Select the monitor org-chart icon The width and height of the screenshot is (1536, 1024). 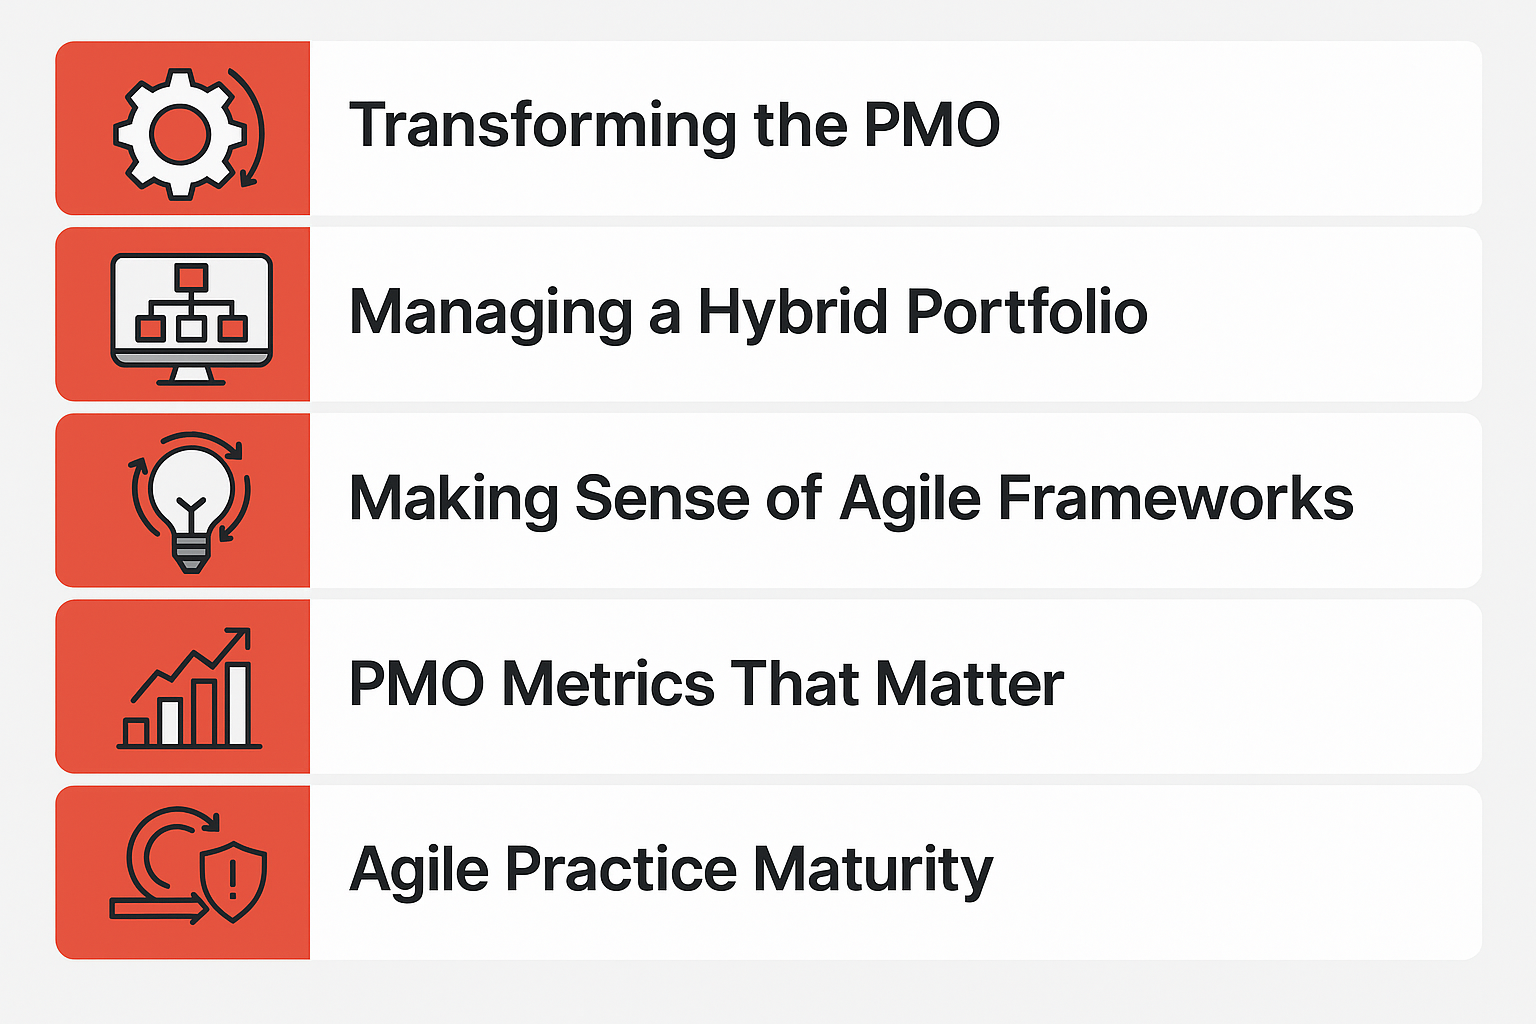(191, 319)
